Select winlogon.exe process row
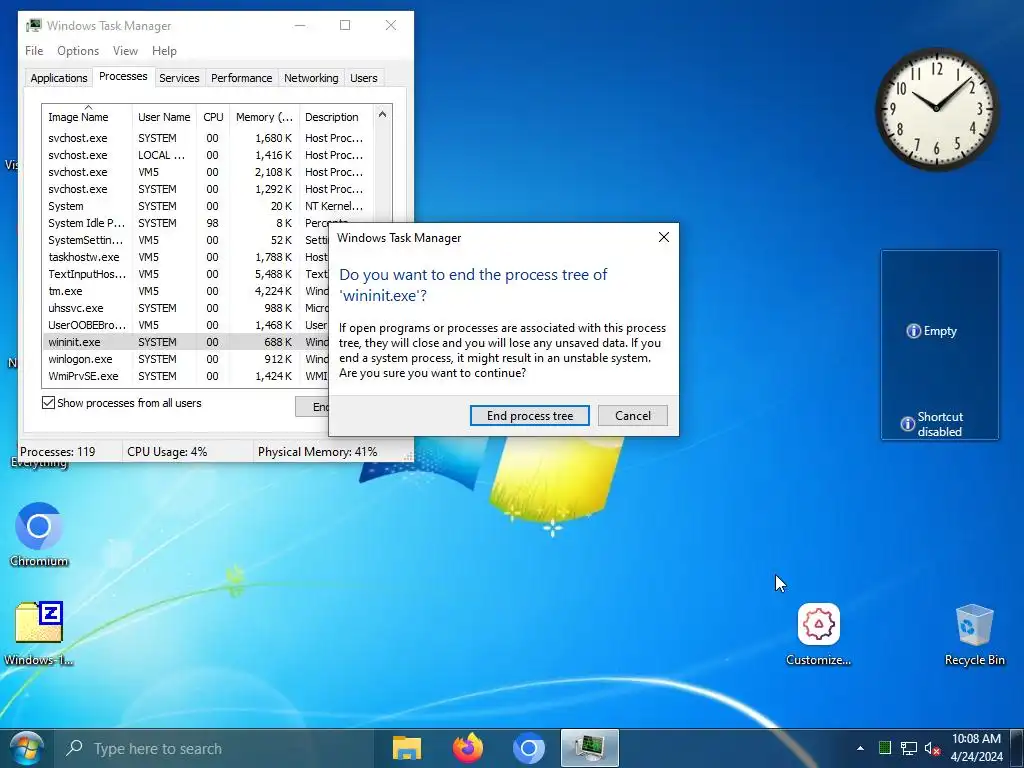 coord(186,359)
